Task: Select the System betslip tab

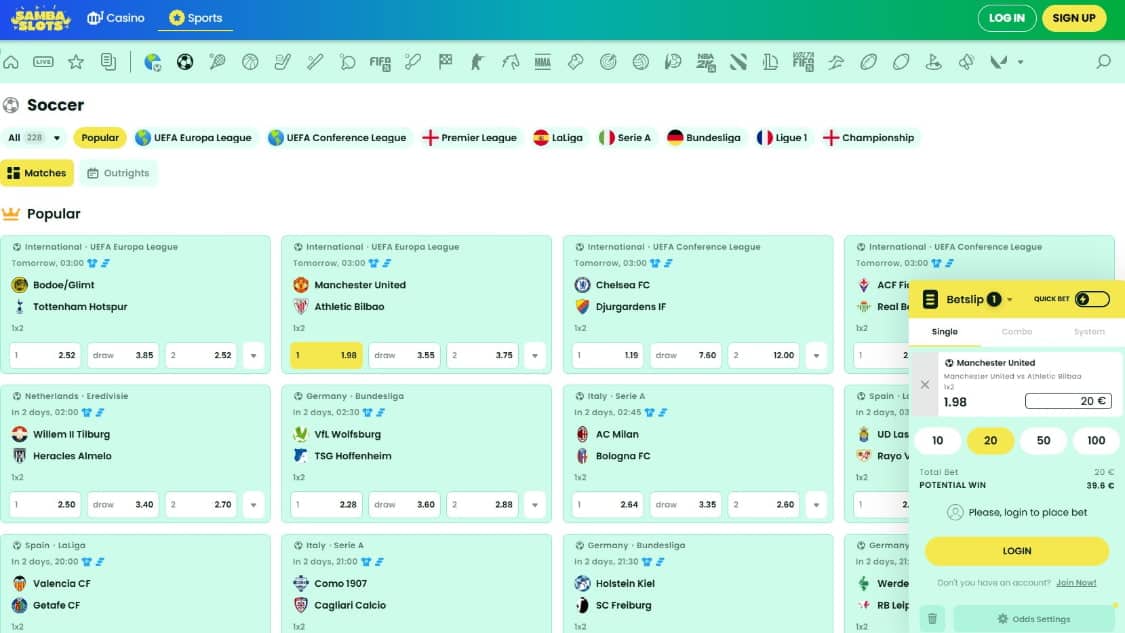Action: coord(1088,332)
